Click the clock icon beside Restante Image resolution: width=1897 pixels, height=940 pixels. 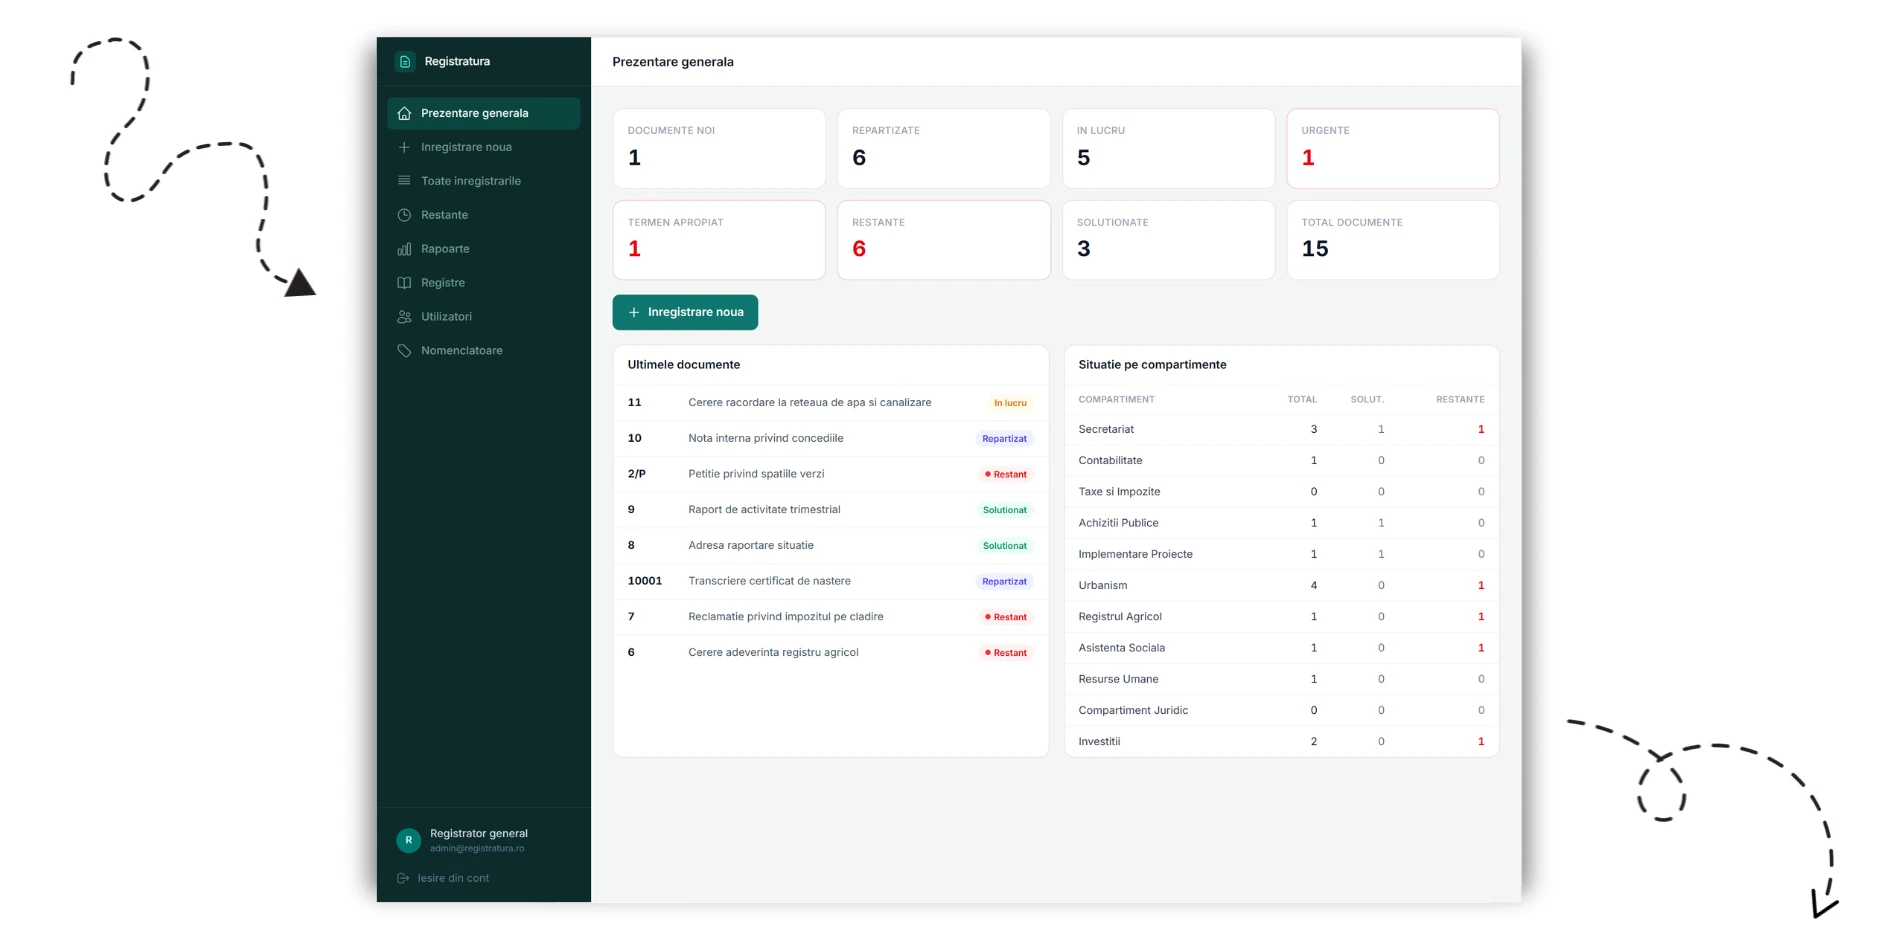coord(404,216)
